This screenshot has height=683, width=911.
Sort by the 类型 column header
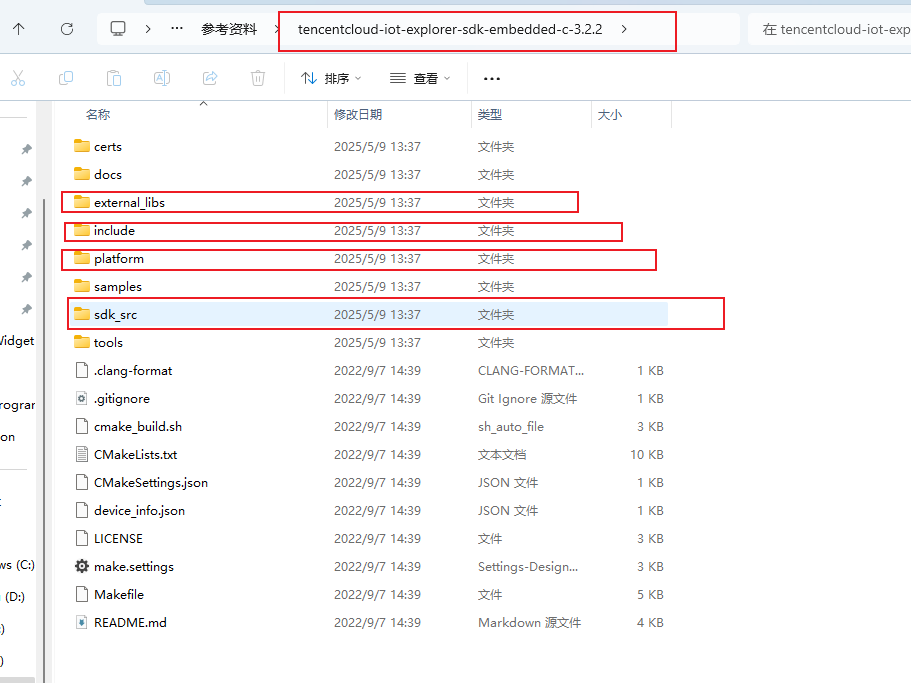tap(490, 114)
